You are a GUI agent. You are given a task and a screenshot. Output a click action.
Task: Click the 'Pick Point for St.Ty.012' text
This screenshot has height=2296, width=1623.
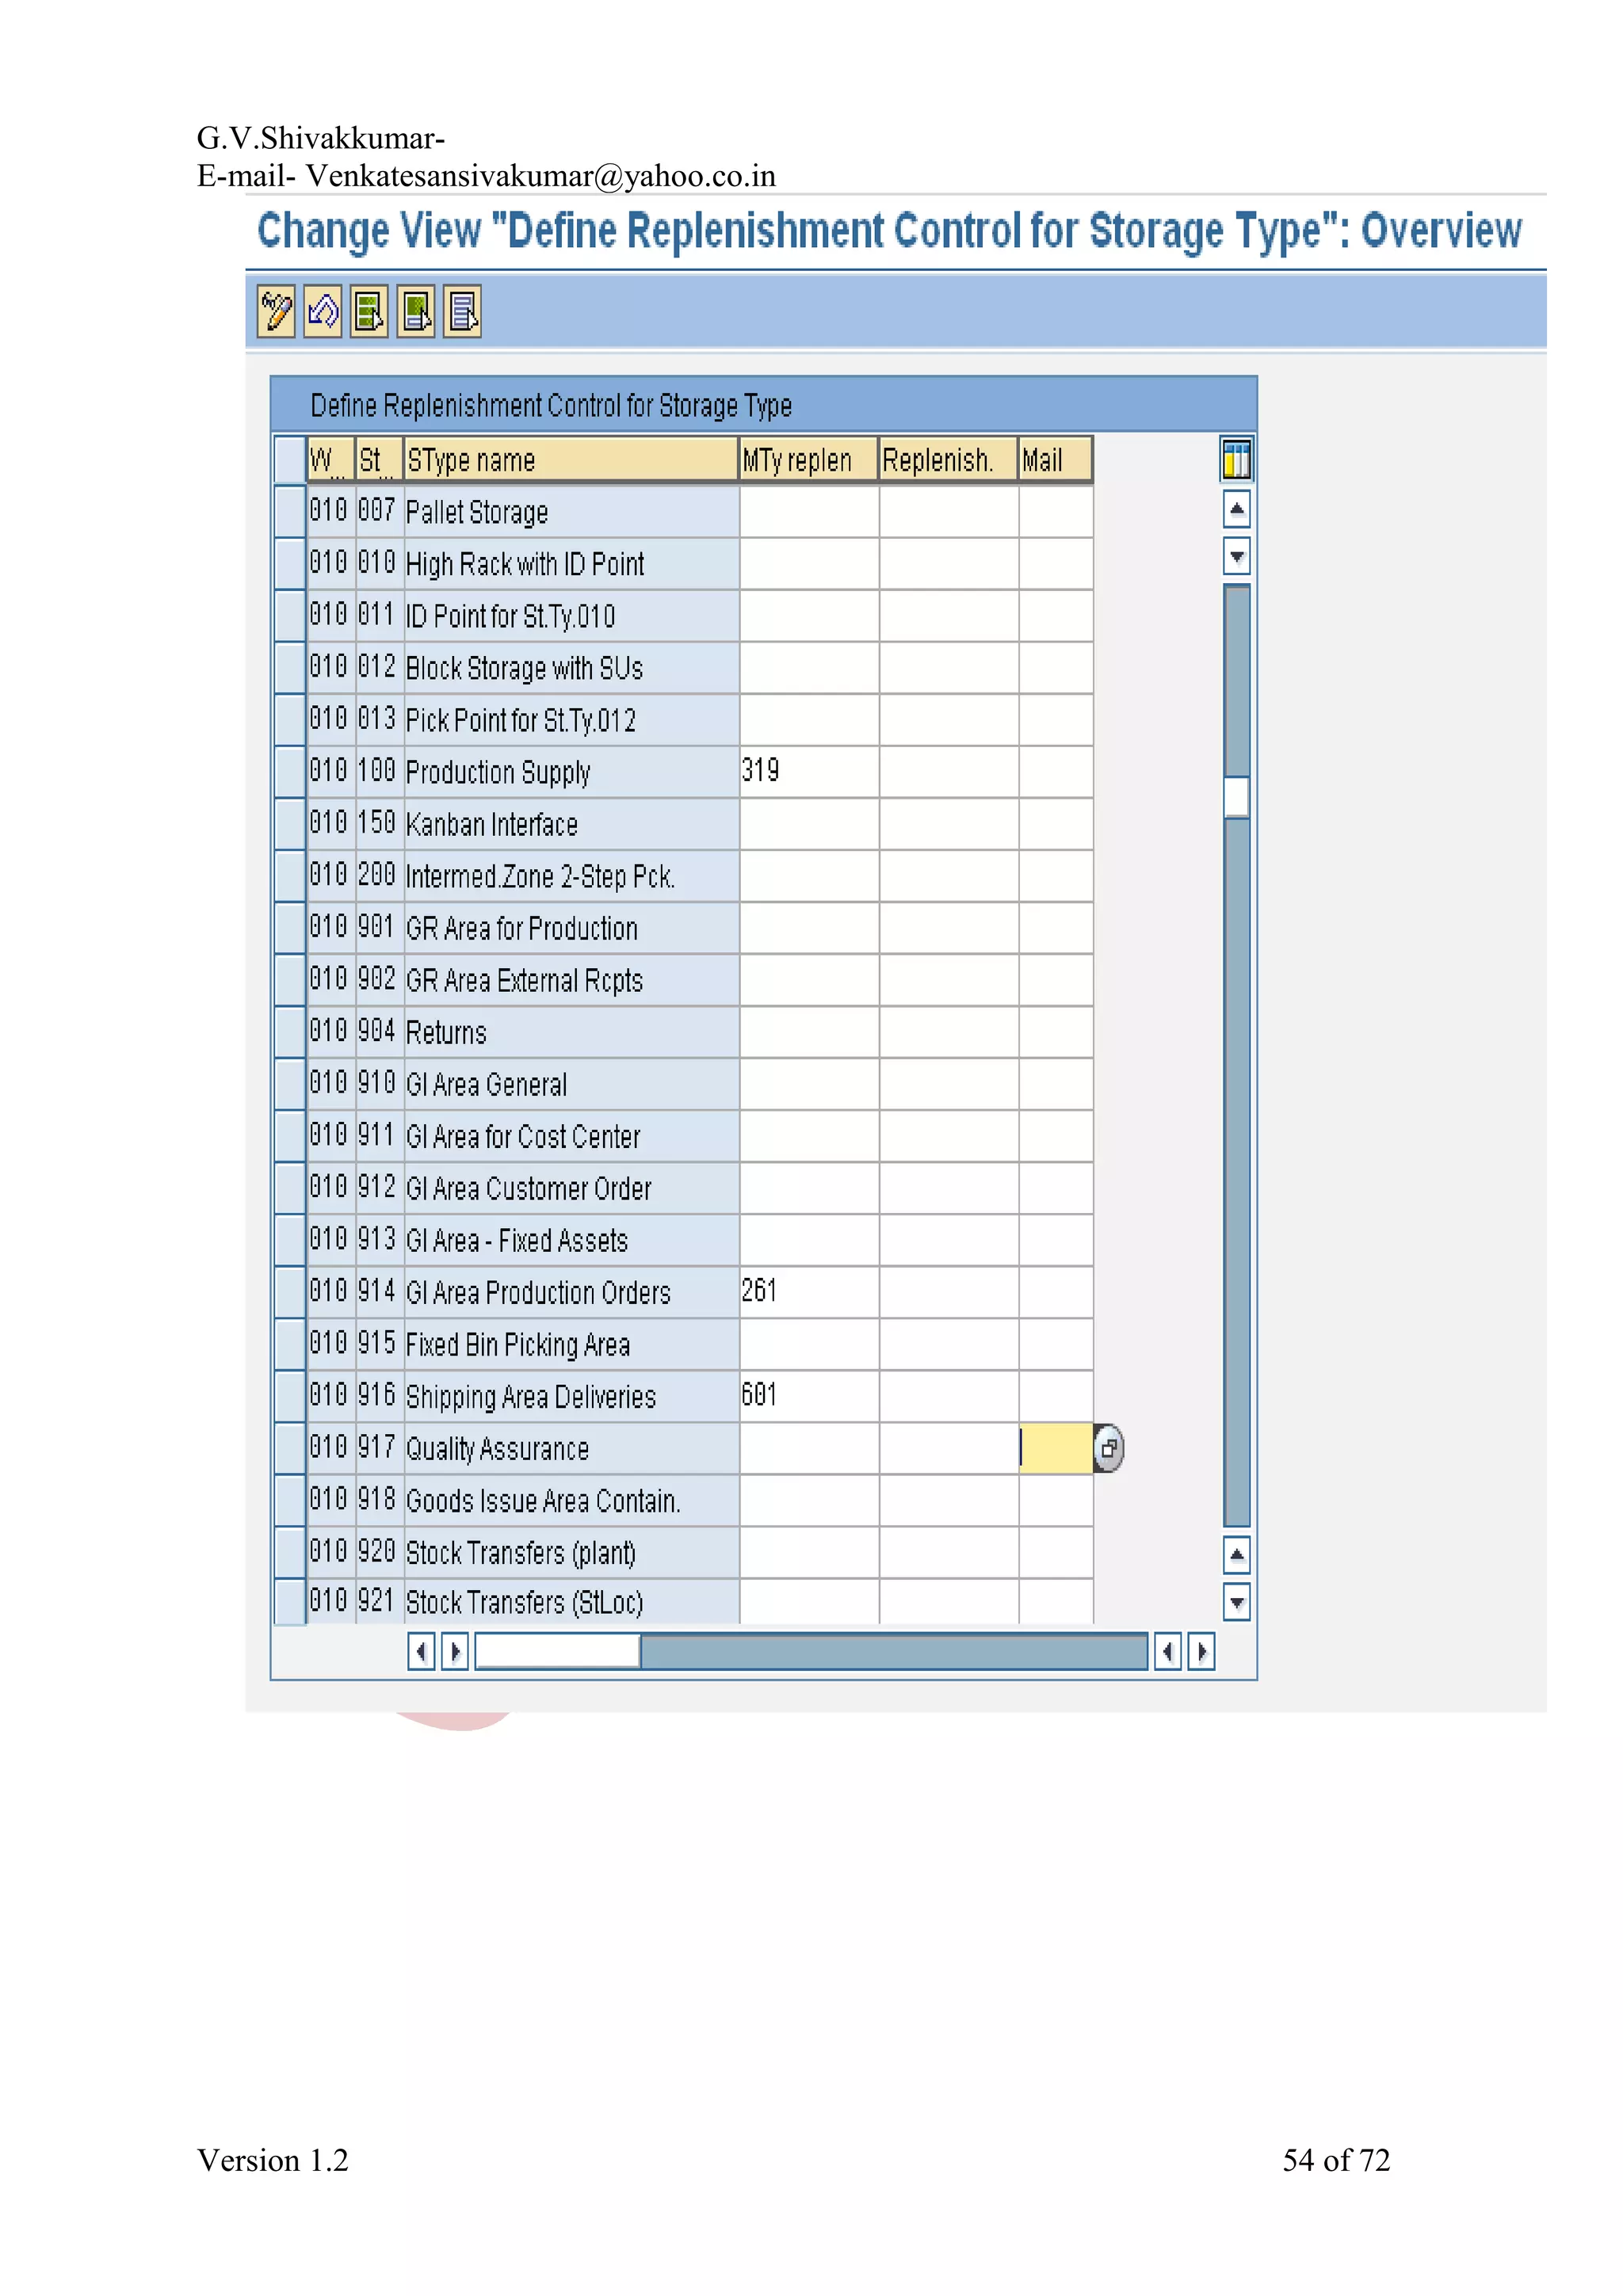point(520,720)
